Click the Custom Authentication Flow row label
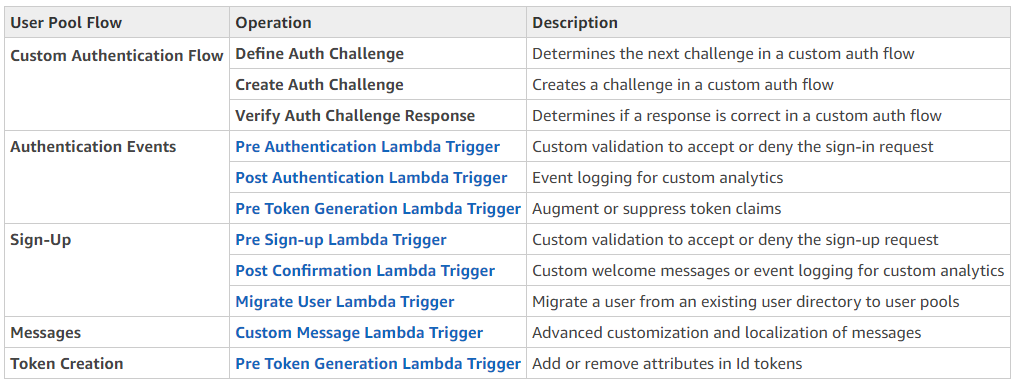 click(x=117, y=56)
